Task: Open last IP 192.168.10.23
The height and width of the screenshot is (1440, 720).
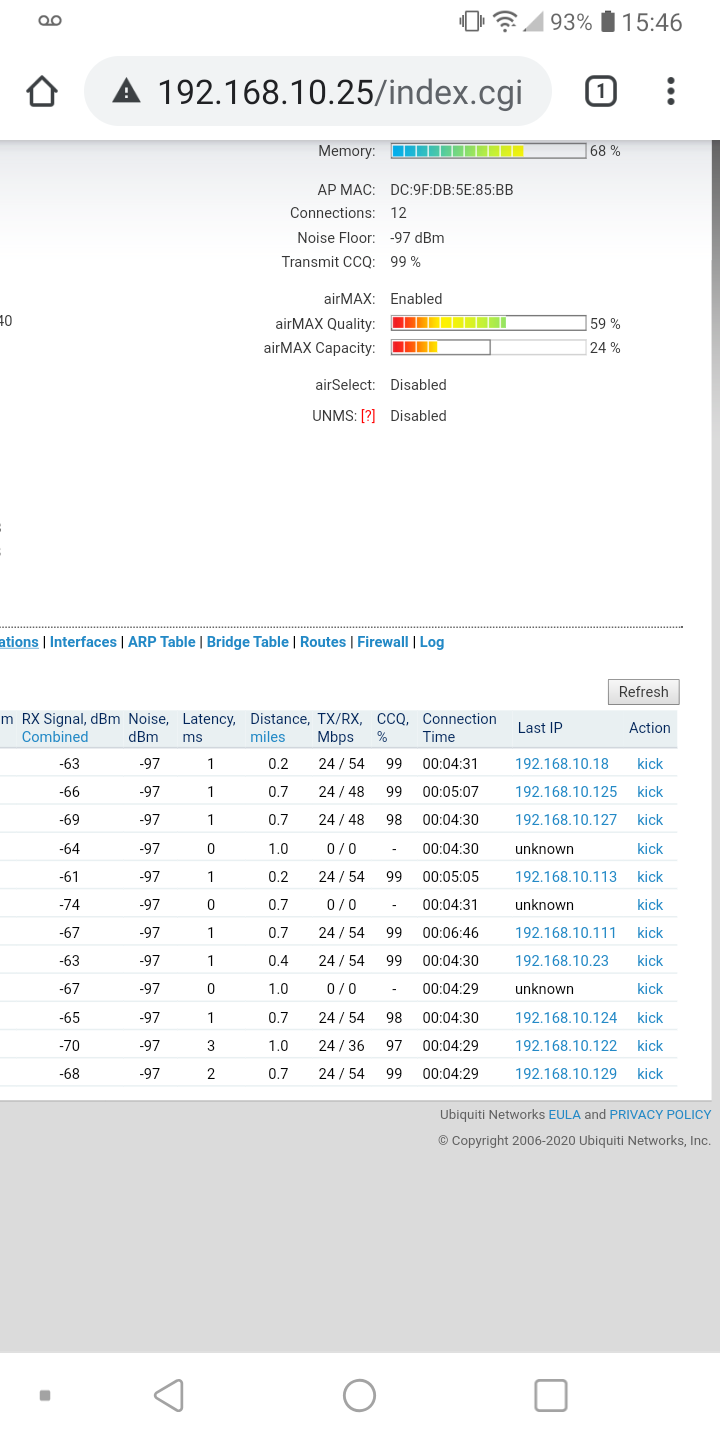Action: coord(562,961)
